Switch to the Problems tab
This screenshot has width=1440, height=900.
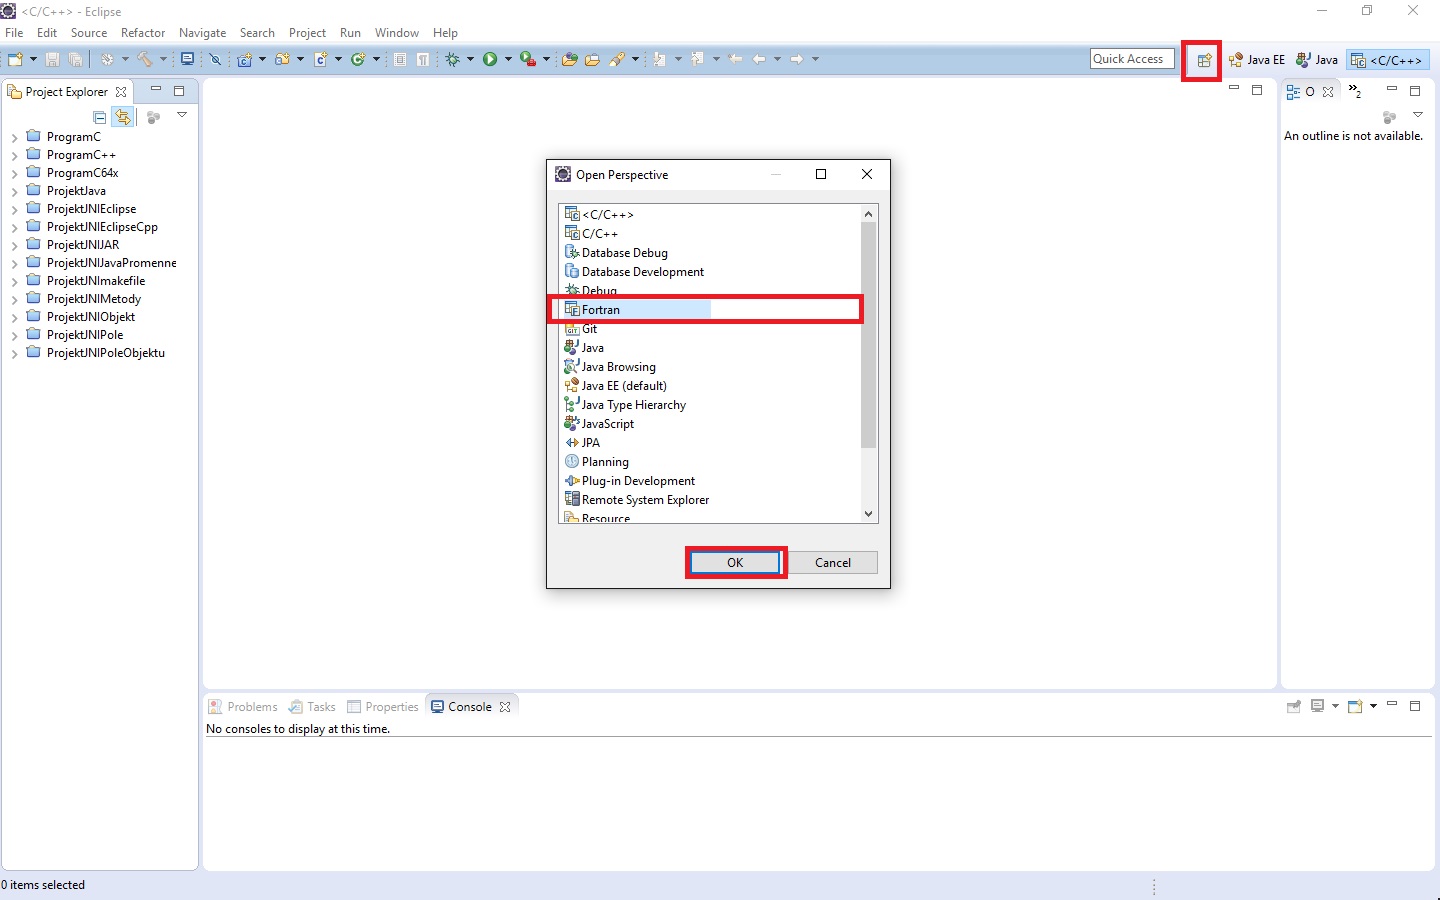[243, 707]
